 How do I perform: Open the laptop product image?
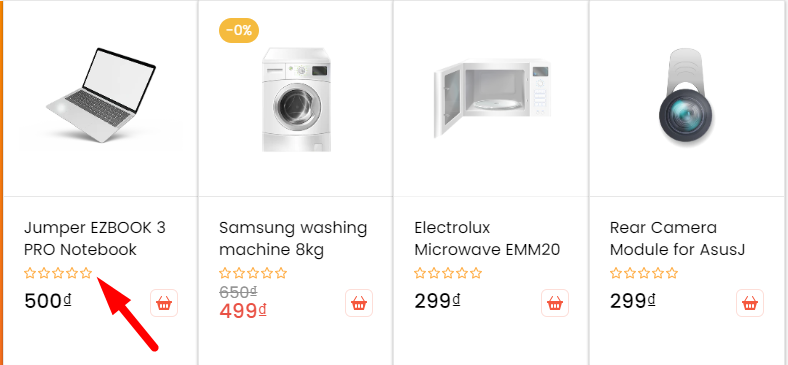101,96
